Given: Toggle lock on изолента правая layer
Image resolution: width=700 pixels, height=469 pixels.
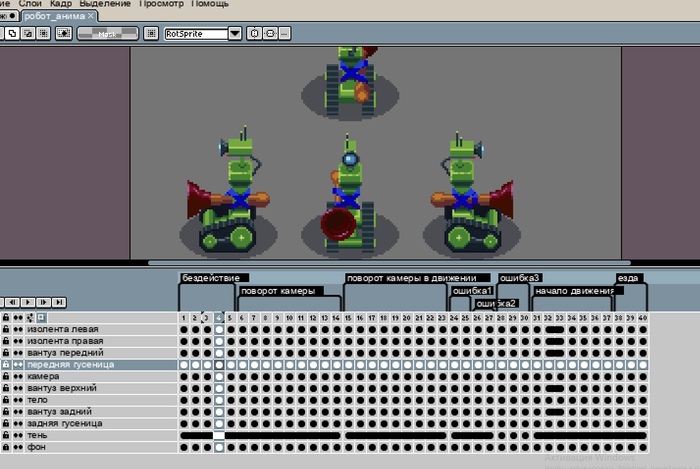Looking at the screenshot, I should [x=6, y=341].
